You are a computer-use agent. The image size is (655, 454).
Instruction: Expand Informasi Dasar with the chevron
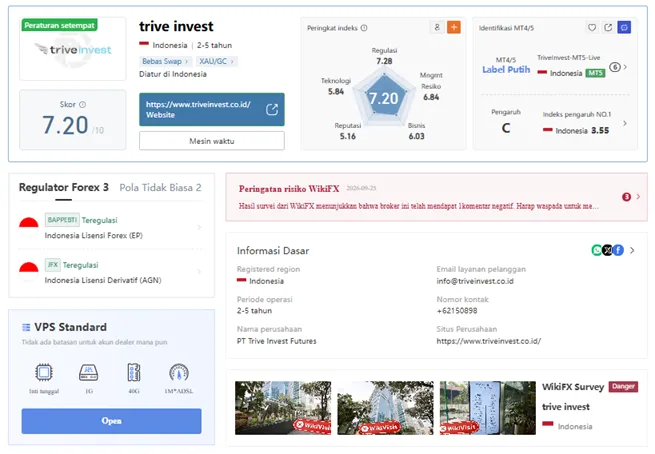click(x=632, y=250)
